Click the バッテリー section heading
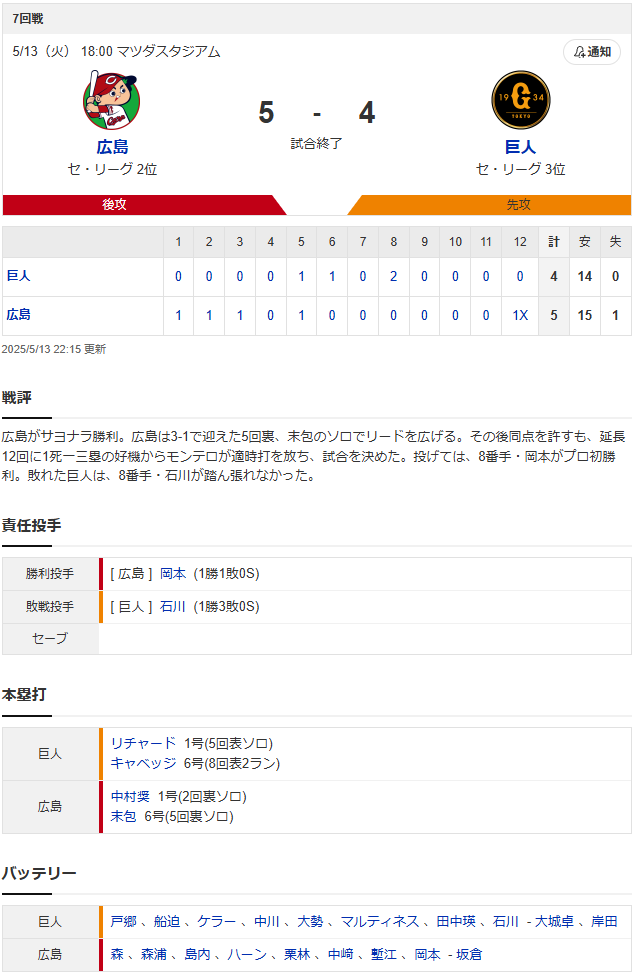634x974 pixels. pyautogui.click(x=38, y=873)
